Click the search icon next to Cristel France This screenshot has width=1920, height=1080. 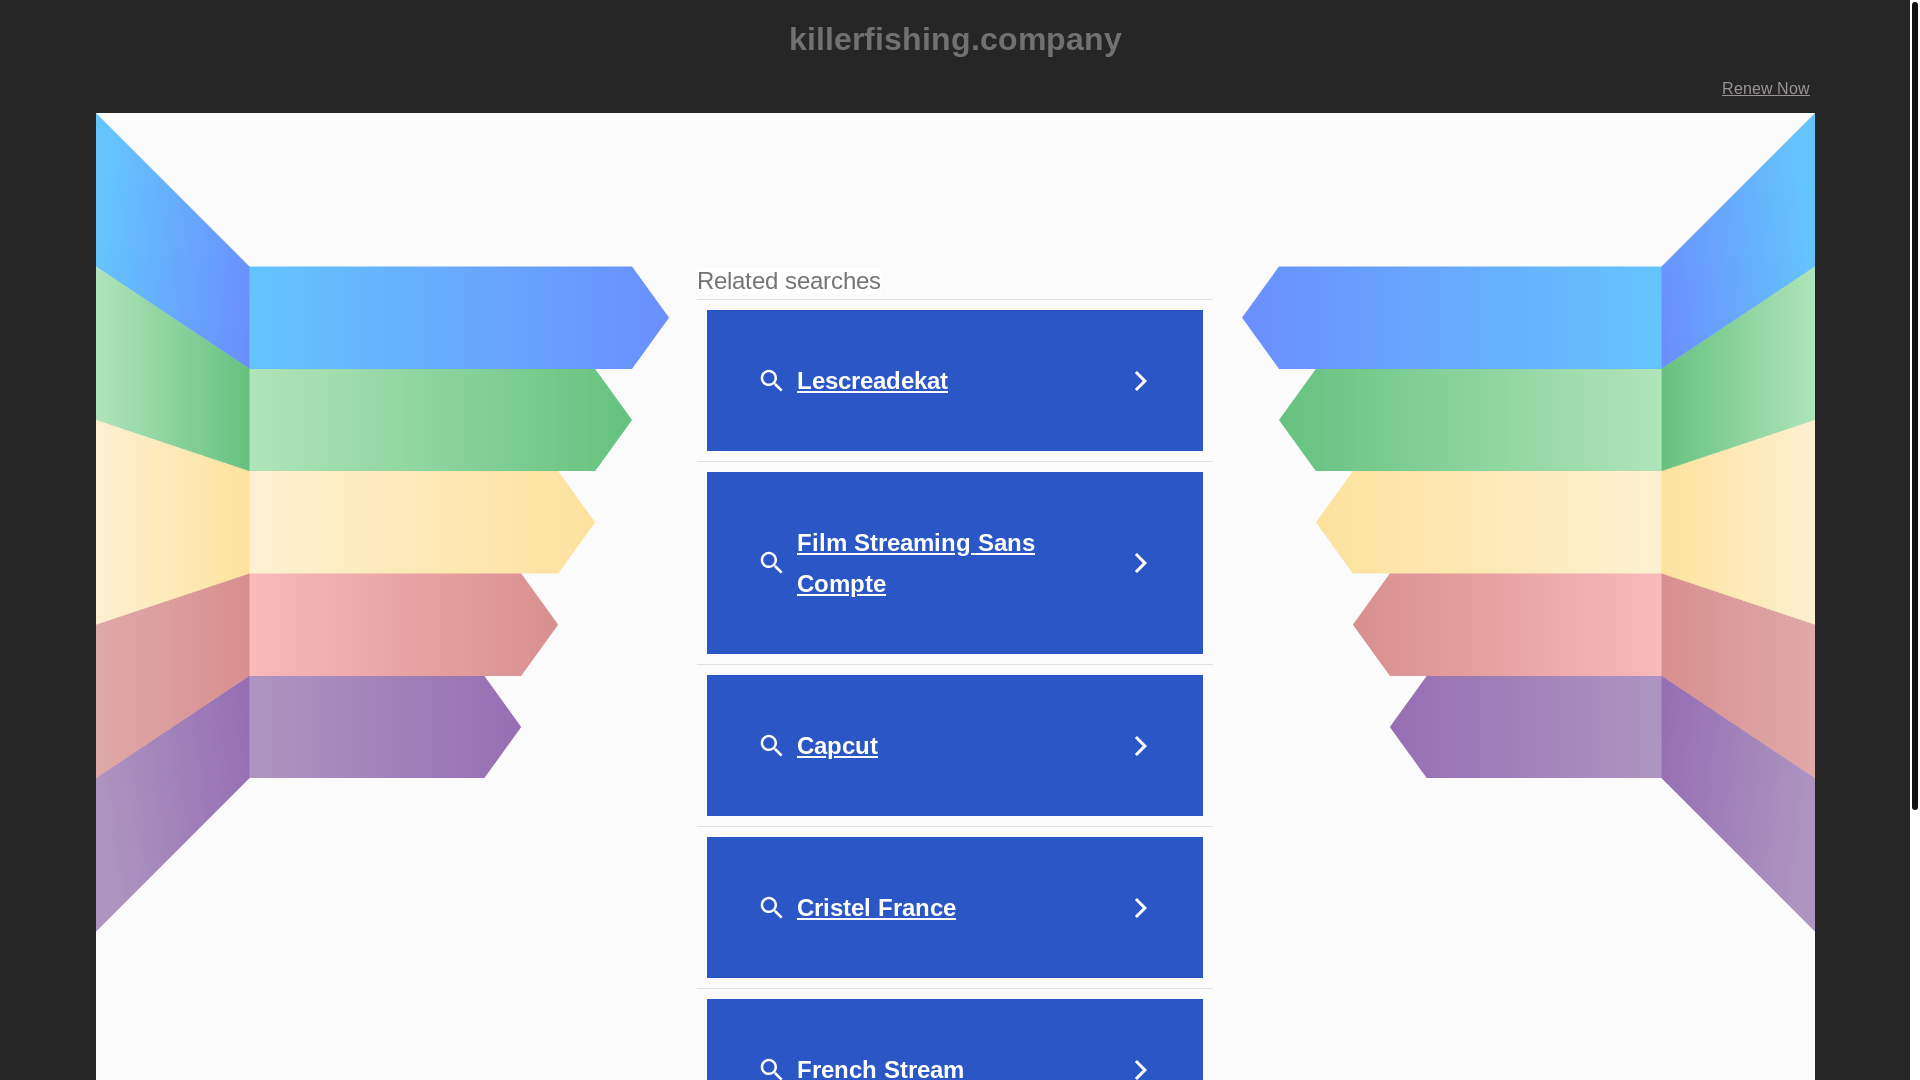771,908
